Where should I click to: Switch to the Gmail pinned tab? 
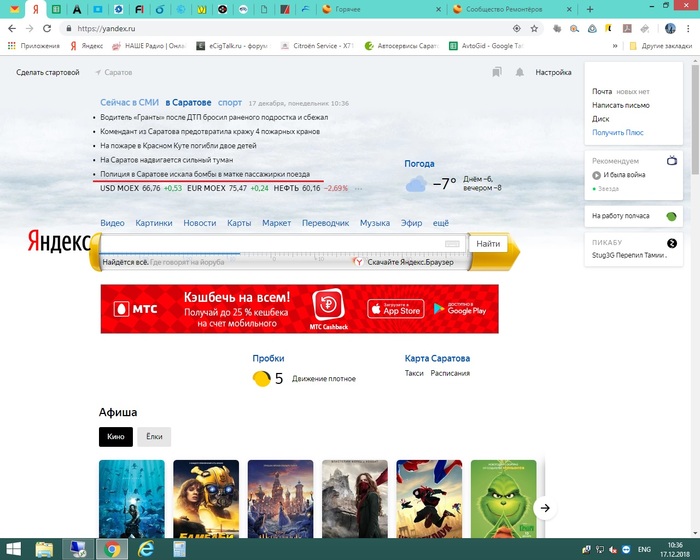coord(14,9)
